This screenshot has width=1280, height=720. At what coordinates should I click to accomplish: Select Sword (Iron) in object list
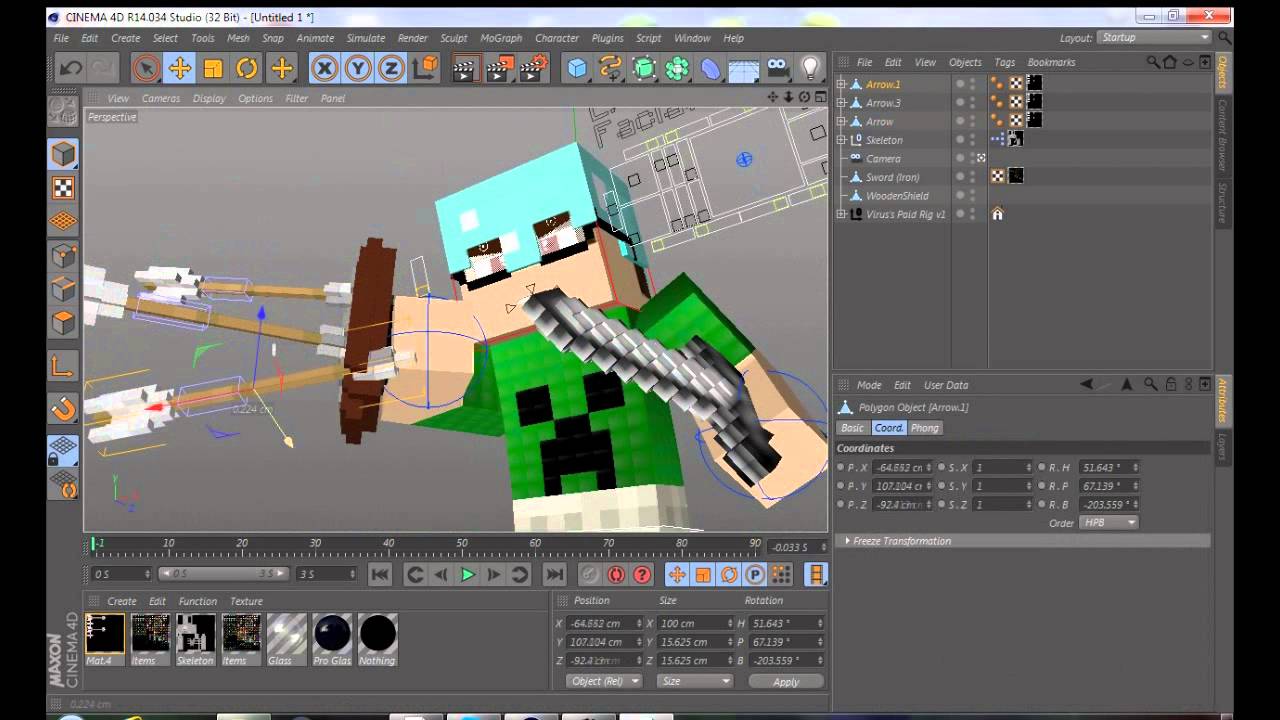click(893, 177)
